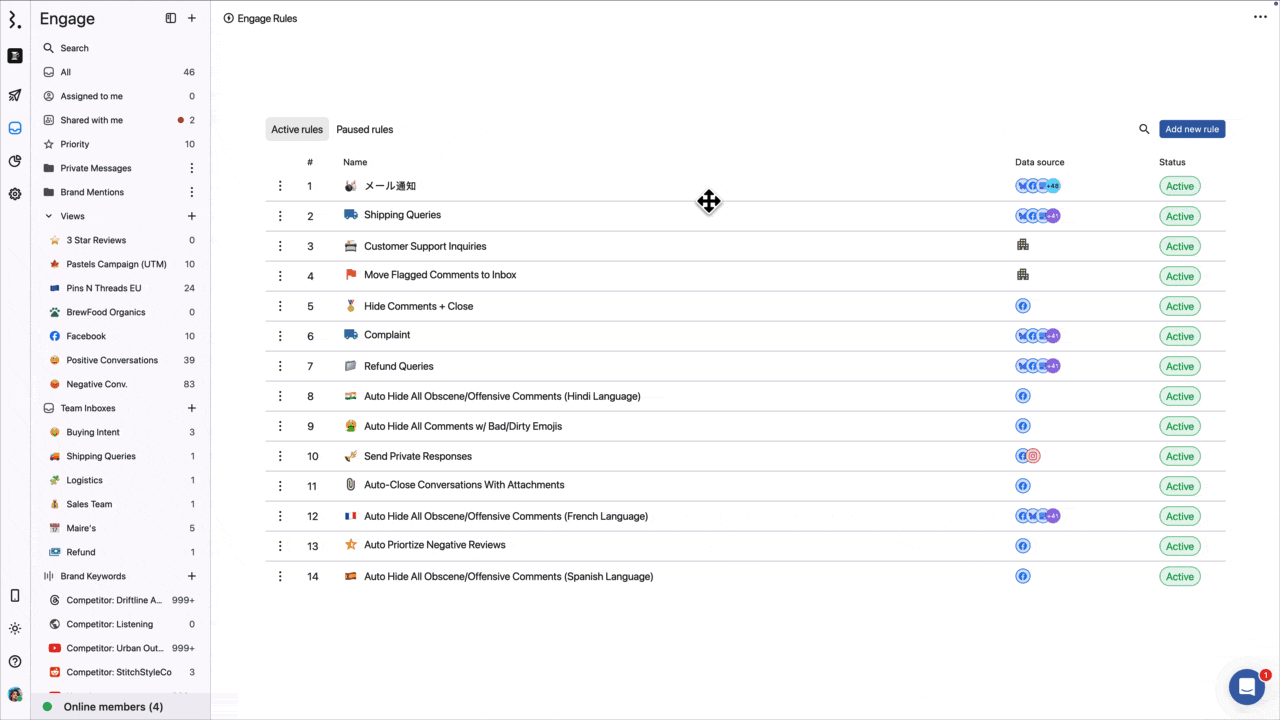Open Customer Support Inquiries rule

[x=425, y=246]
